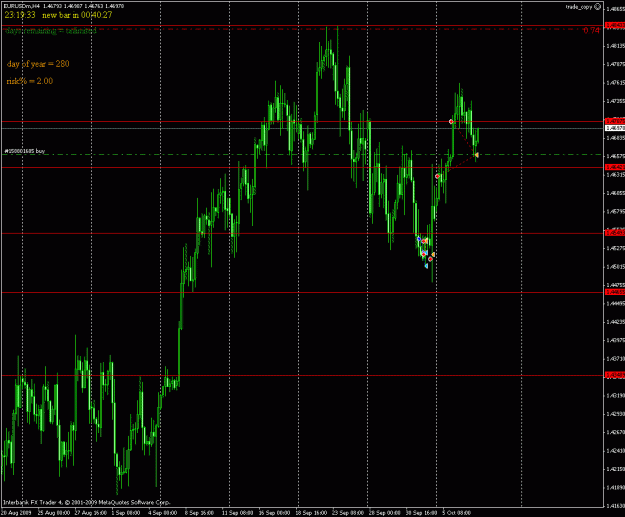Click the orange arrow marker on the buy line
The width and height of the screenshot is (625, 517).
click(476, 155)
